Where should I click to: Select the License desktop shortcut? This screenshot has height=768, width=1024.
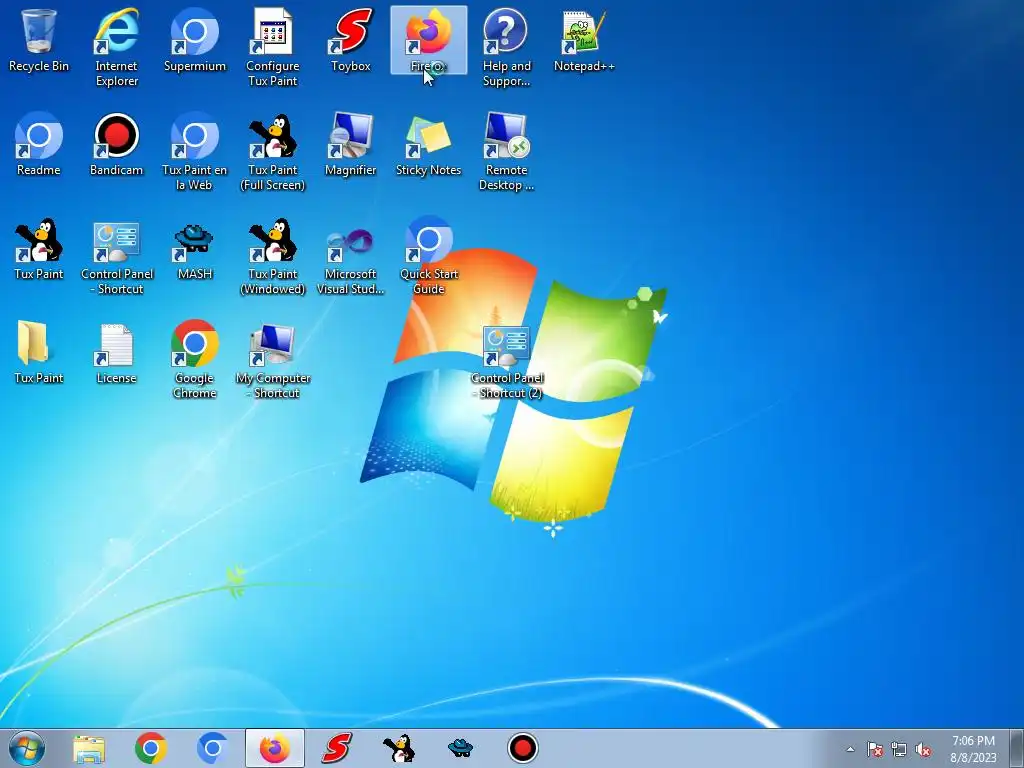pyautogui.click(x=116, y=353)
